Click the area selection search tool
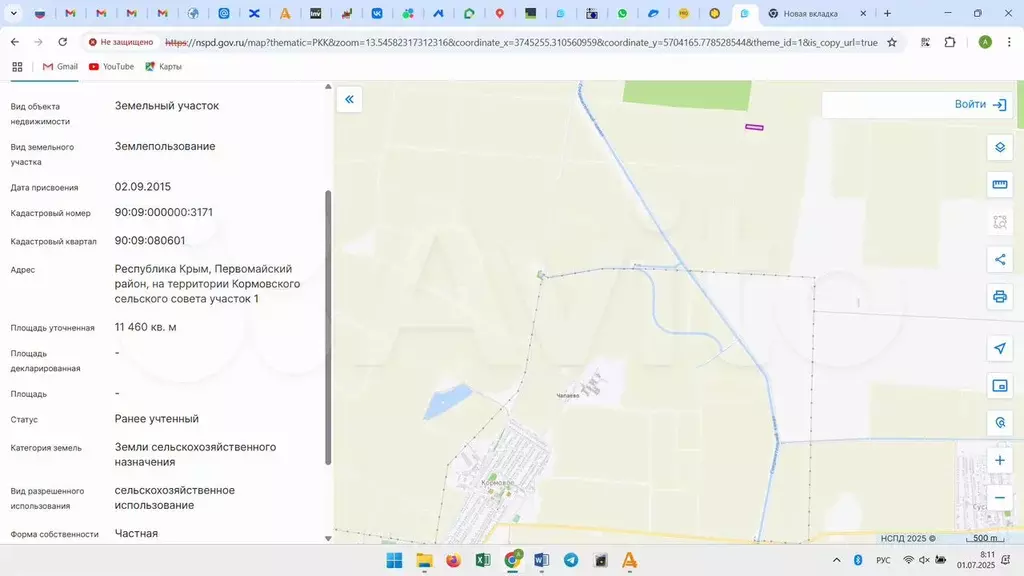Viewport: 1024px width, 576px height. click(x=1000, y=222)
